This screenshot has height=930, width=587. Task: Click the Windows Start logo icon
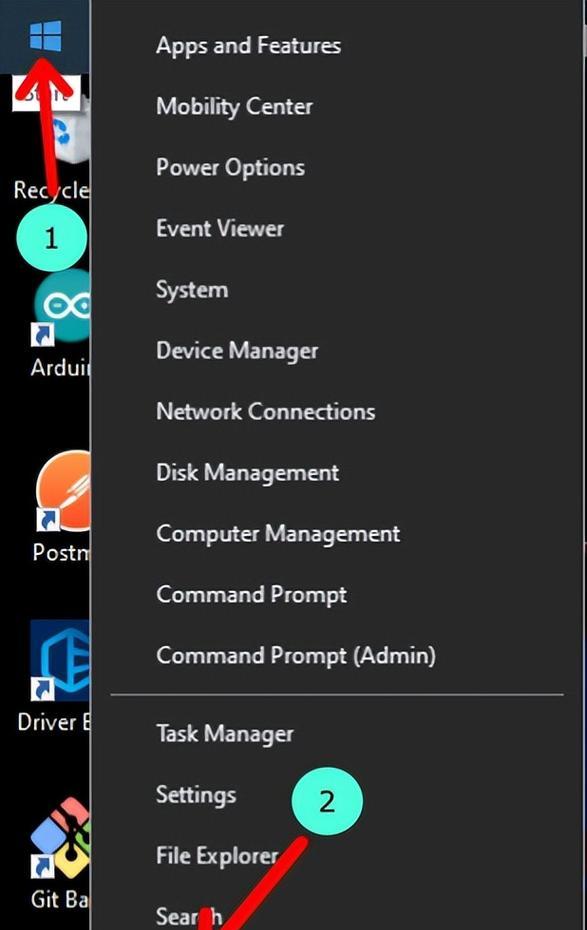[x=46, y=35]
